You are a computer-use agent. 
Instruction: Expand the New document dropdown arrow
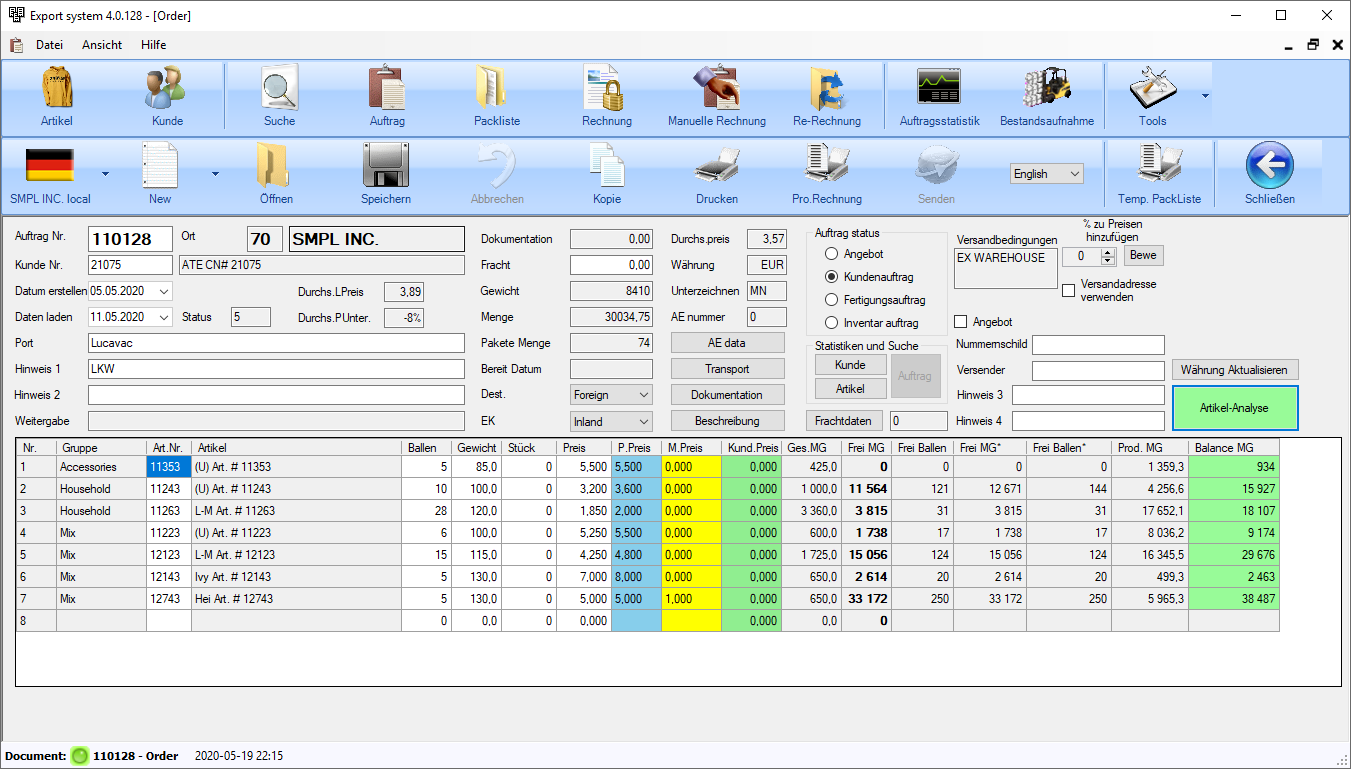[x=215, y=174]
